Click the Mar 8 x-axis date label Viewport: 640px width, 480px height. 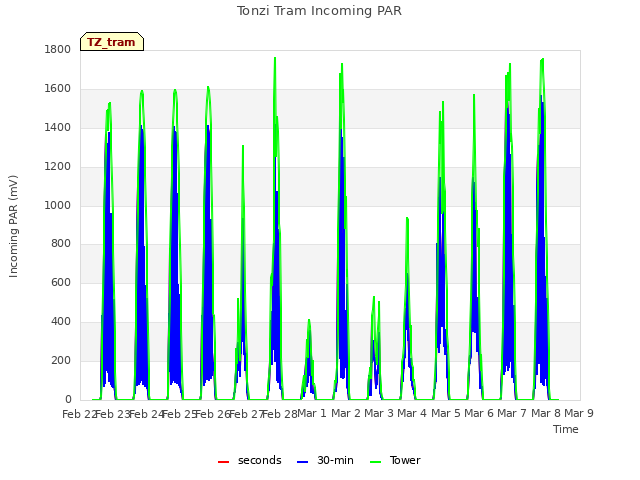coord(546,413)
